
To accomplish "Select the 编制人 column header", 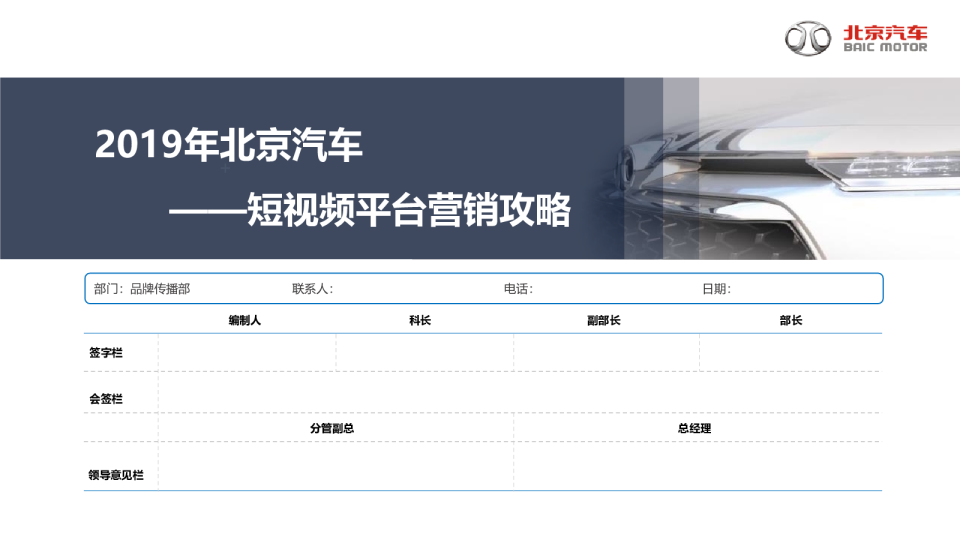I will [245, 321].
